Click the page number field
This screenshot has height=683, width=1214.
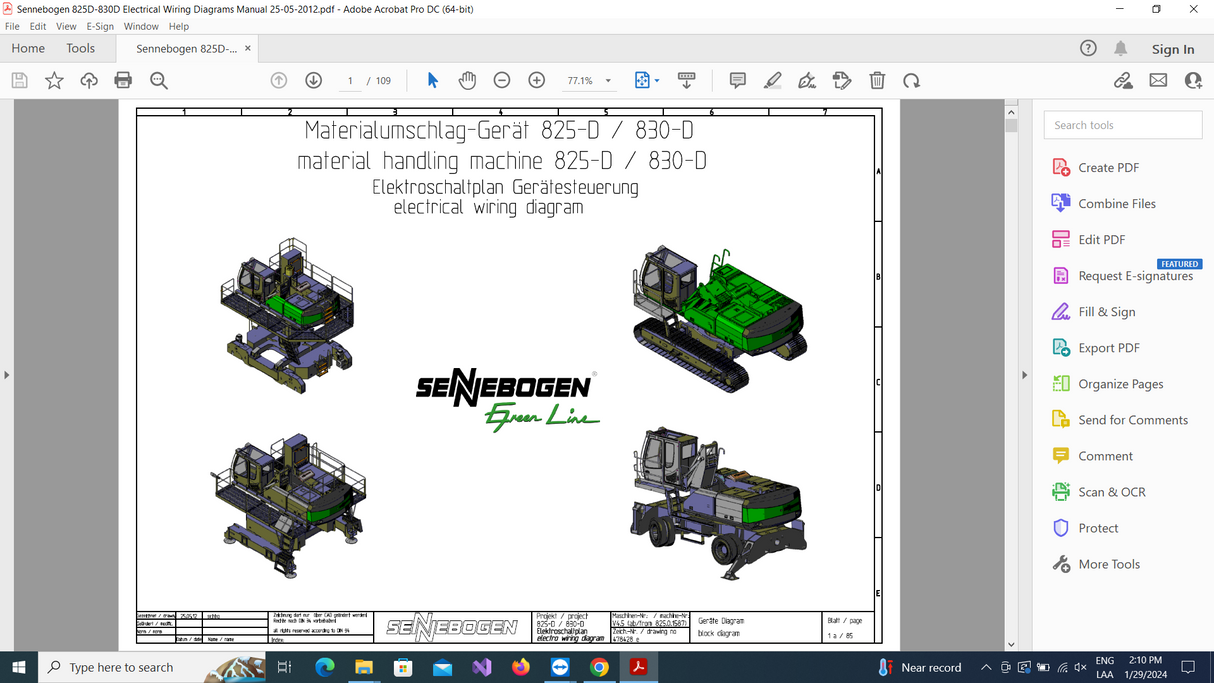click(350, 81)
